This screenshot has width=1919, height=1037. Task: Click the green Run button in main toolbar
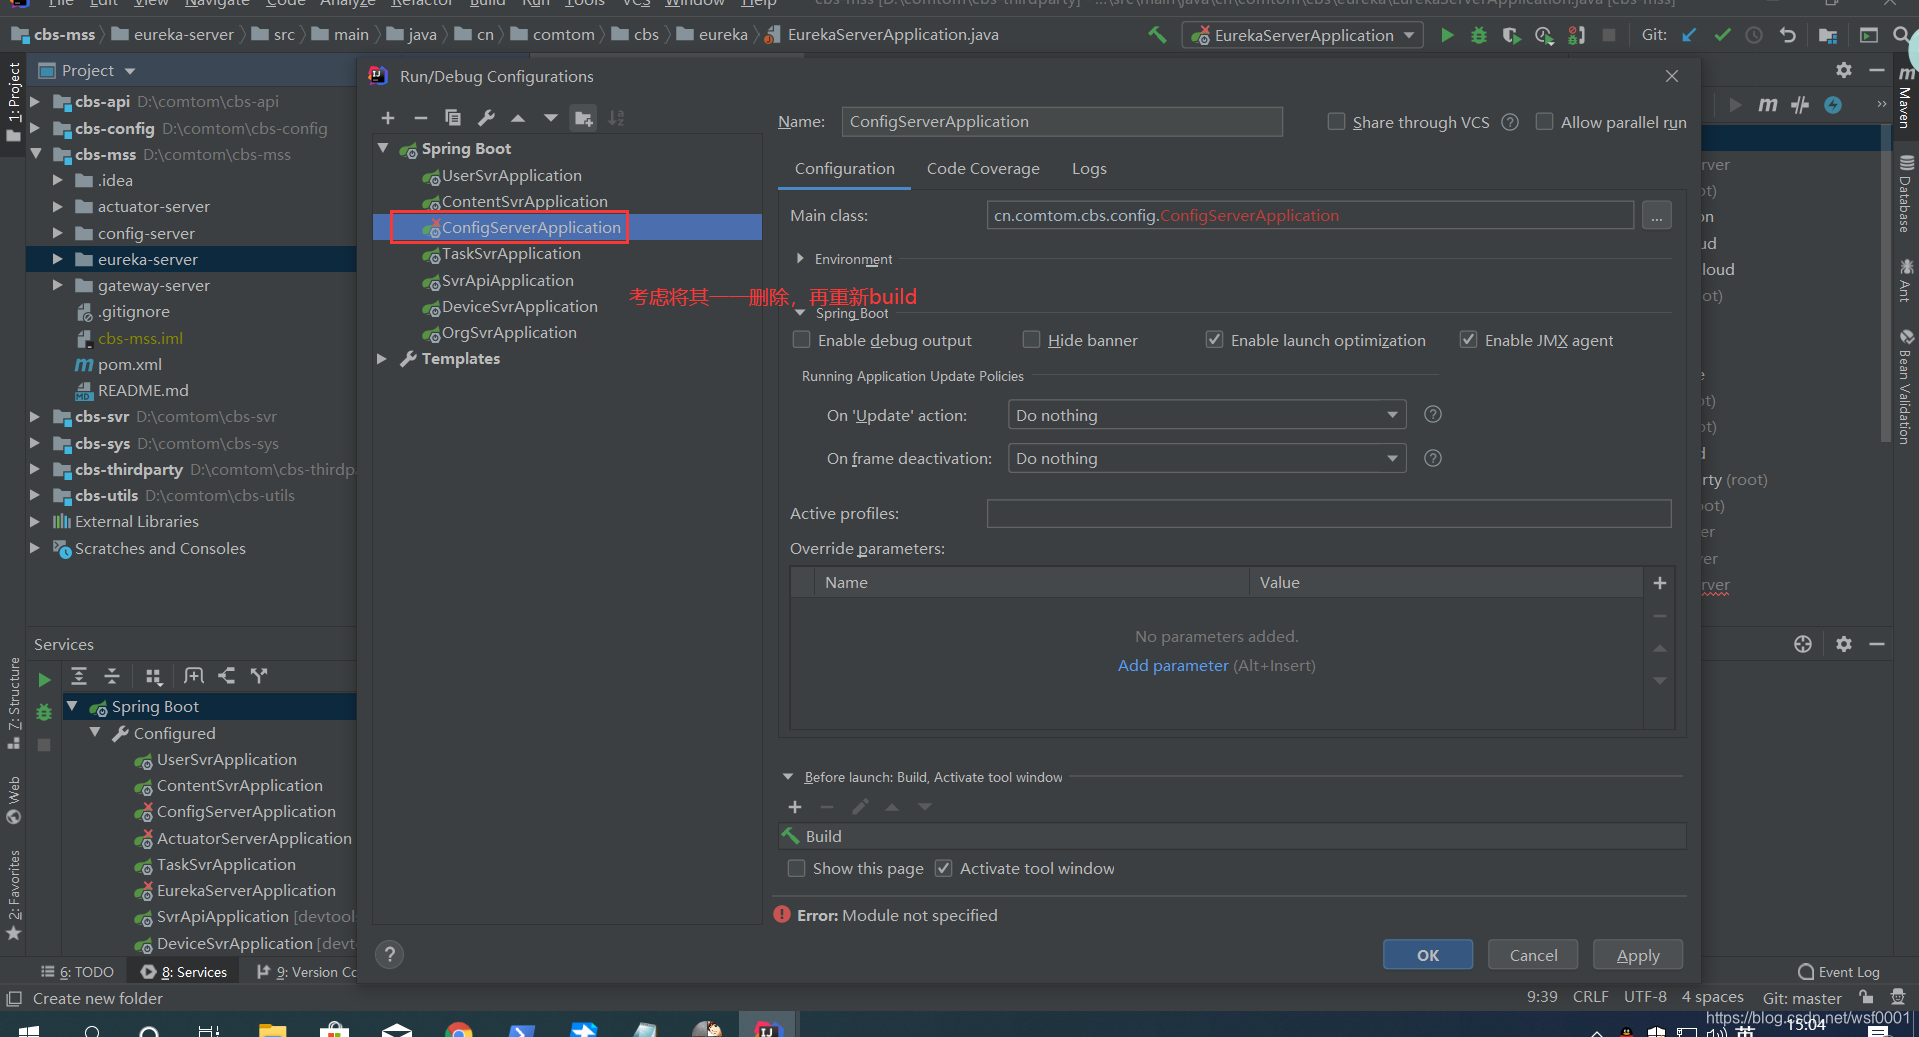pyautogui.click(x=1447, y=35)
